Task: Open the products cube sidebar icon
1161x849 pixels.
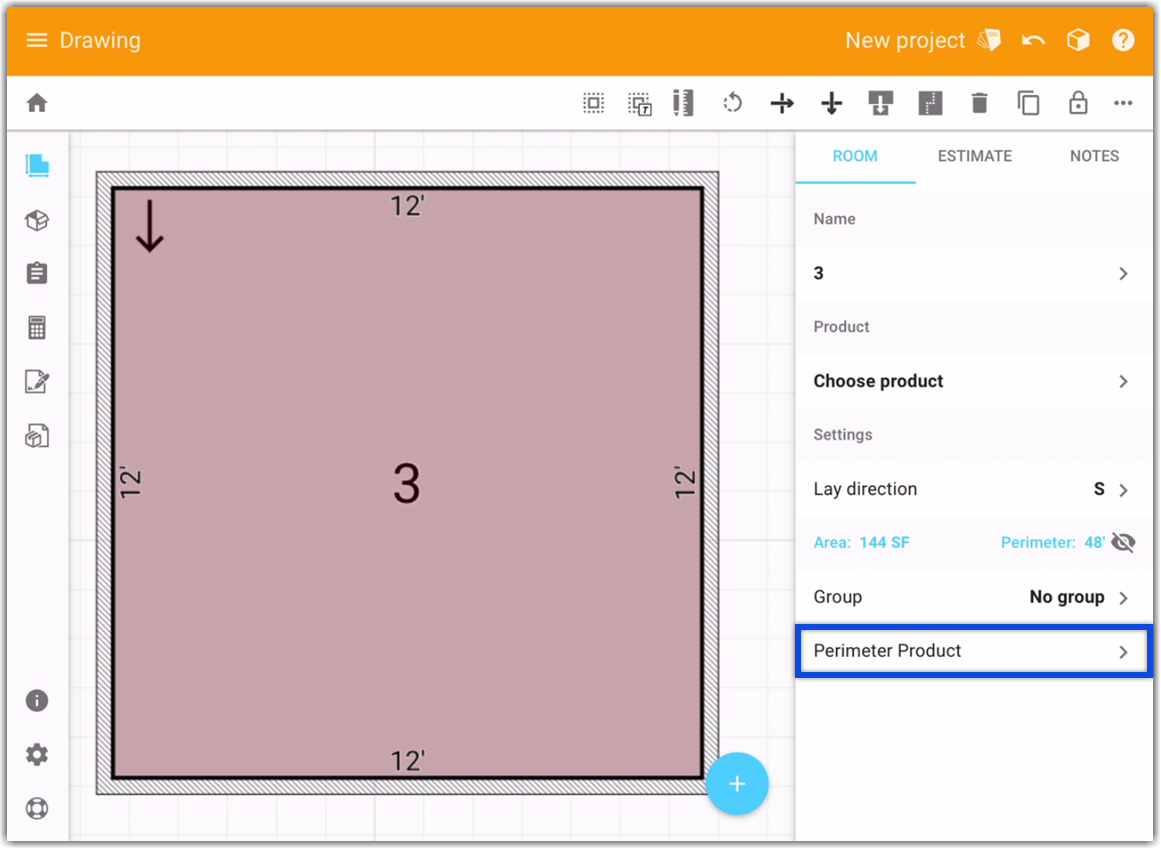Action: 37,220
